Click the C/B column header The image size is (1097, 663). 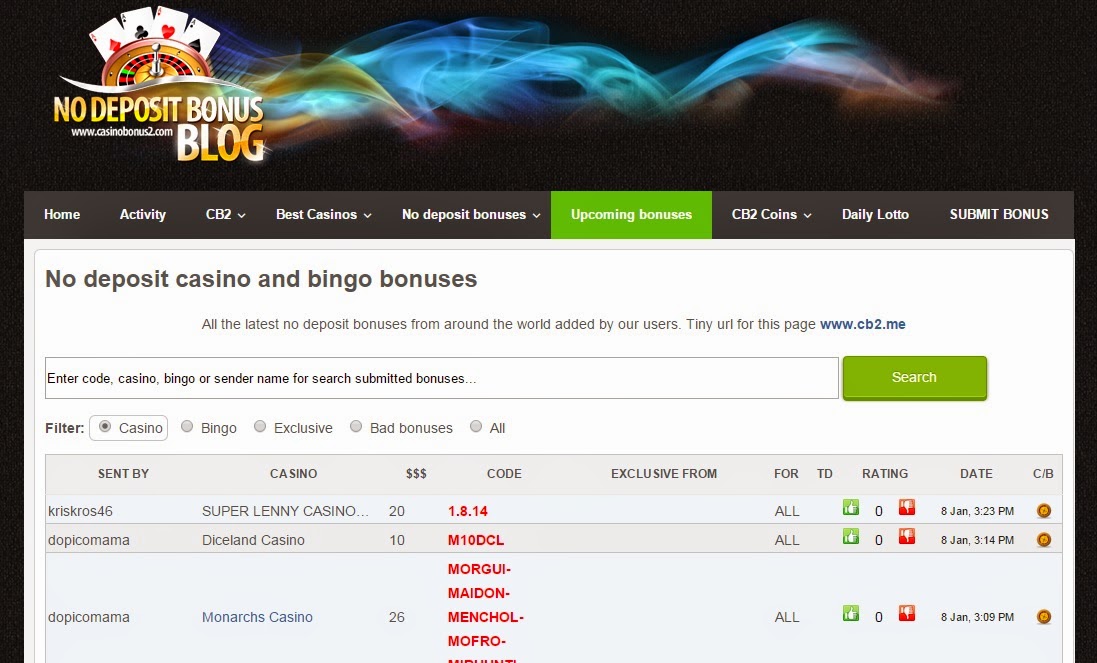point(1043,473)
